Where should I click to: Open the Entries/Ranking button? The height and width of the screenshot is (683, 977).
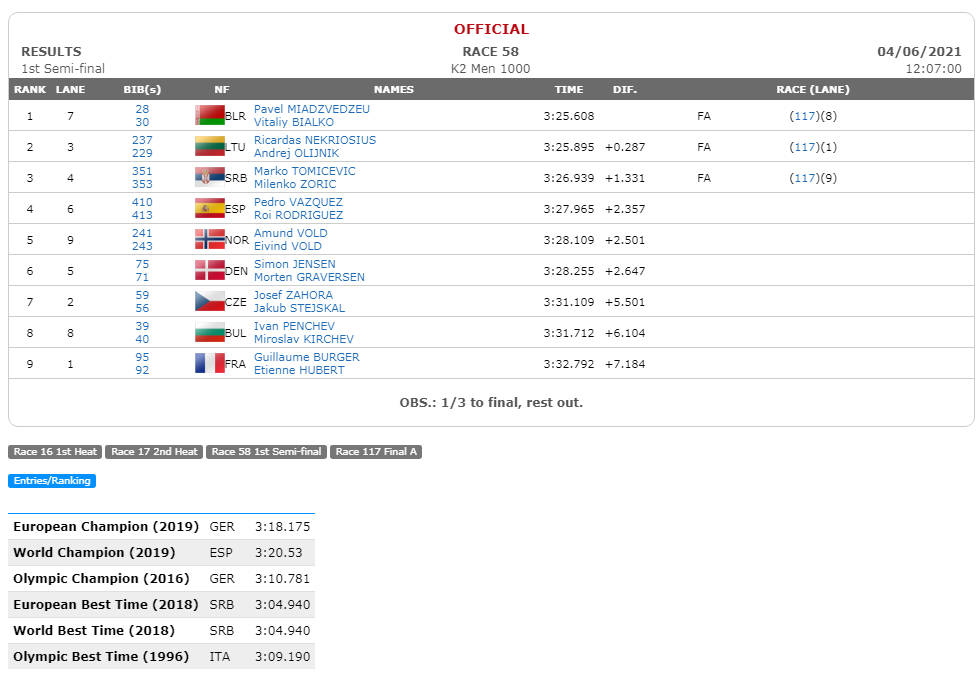(x=52, y=480)
